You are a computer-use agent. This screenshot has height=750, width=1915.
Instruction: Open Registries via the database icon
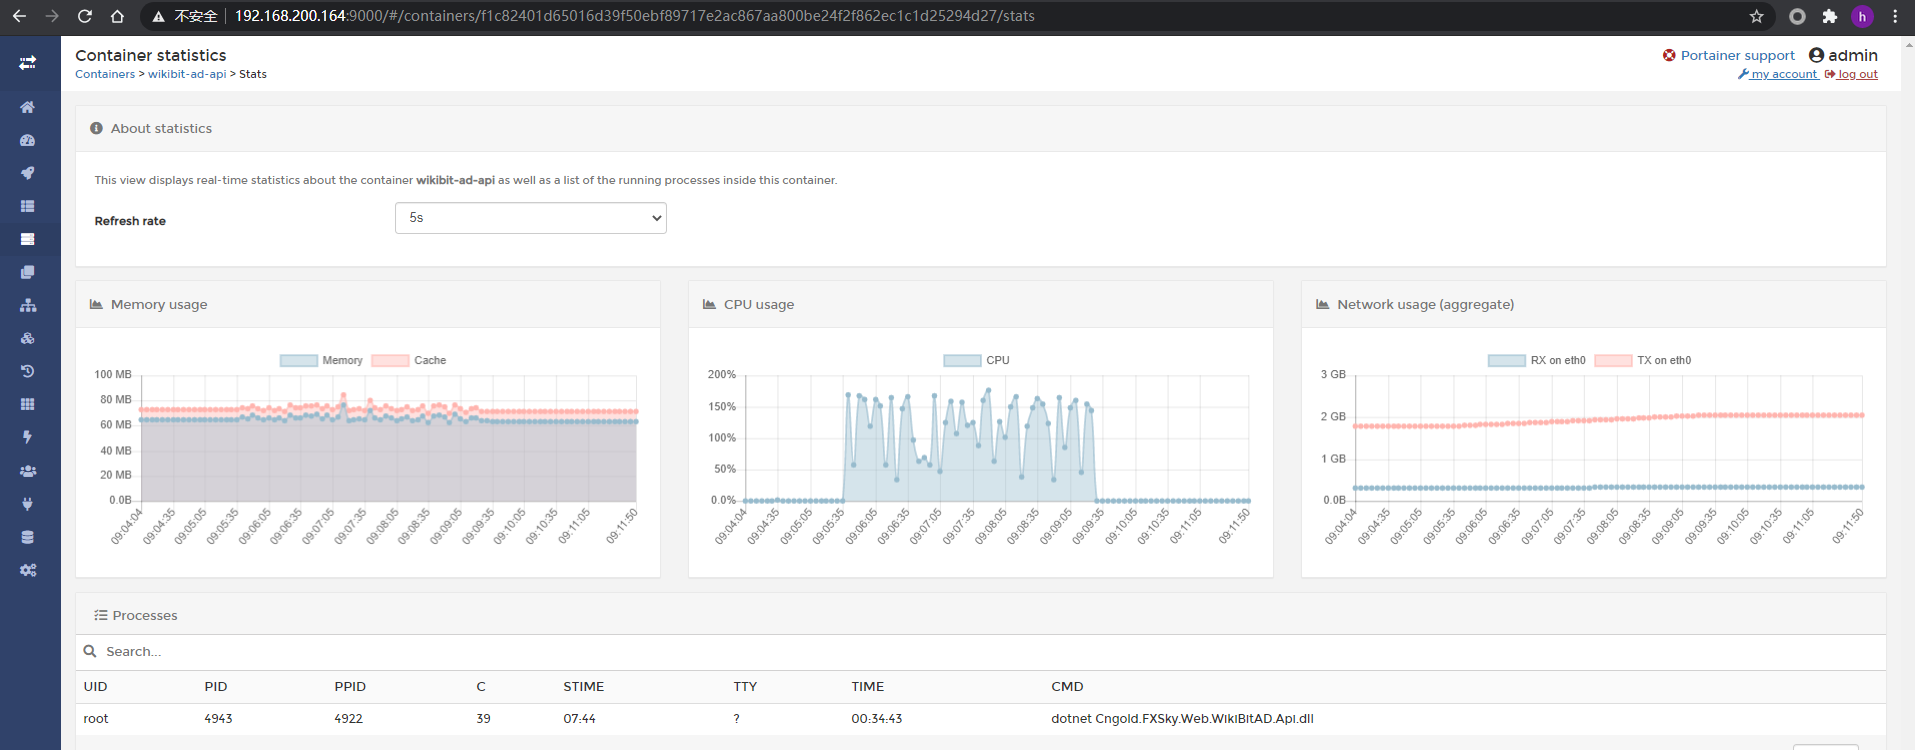28,537
